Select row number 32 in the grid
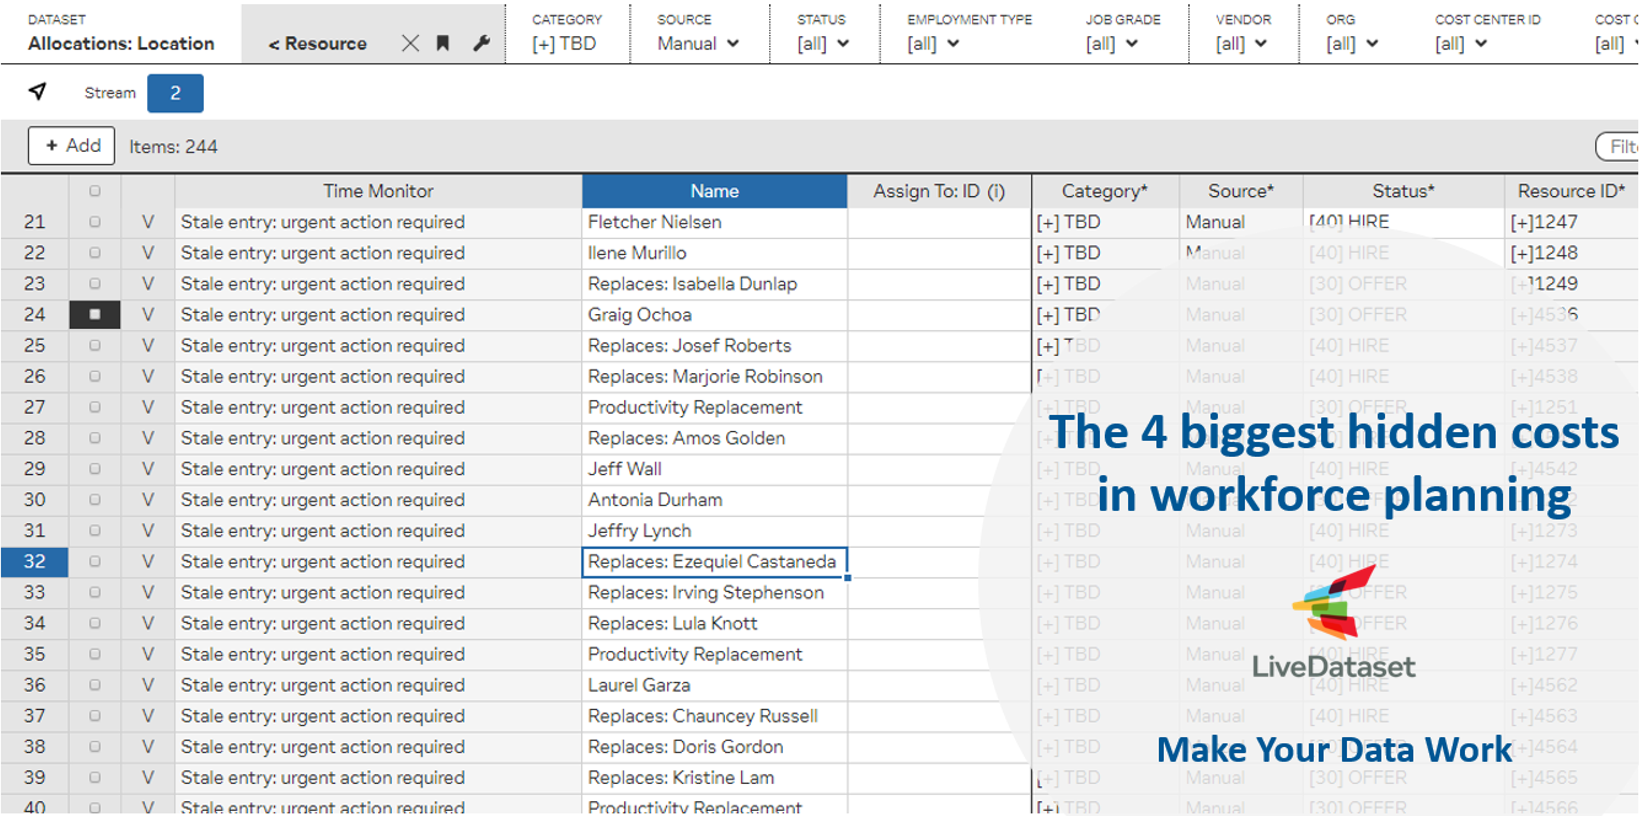 [x=35, y=562]
